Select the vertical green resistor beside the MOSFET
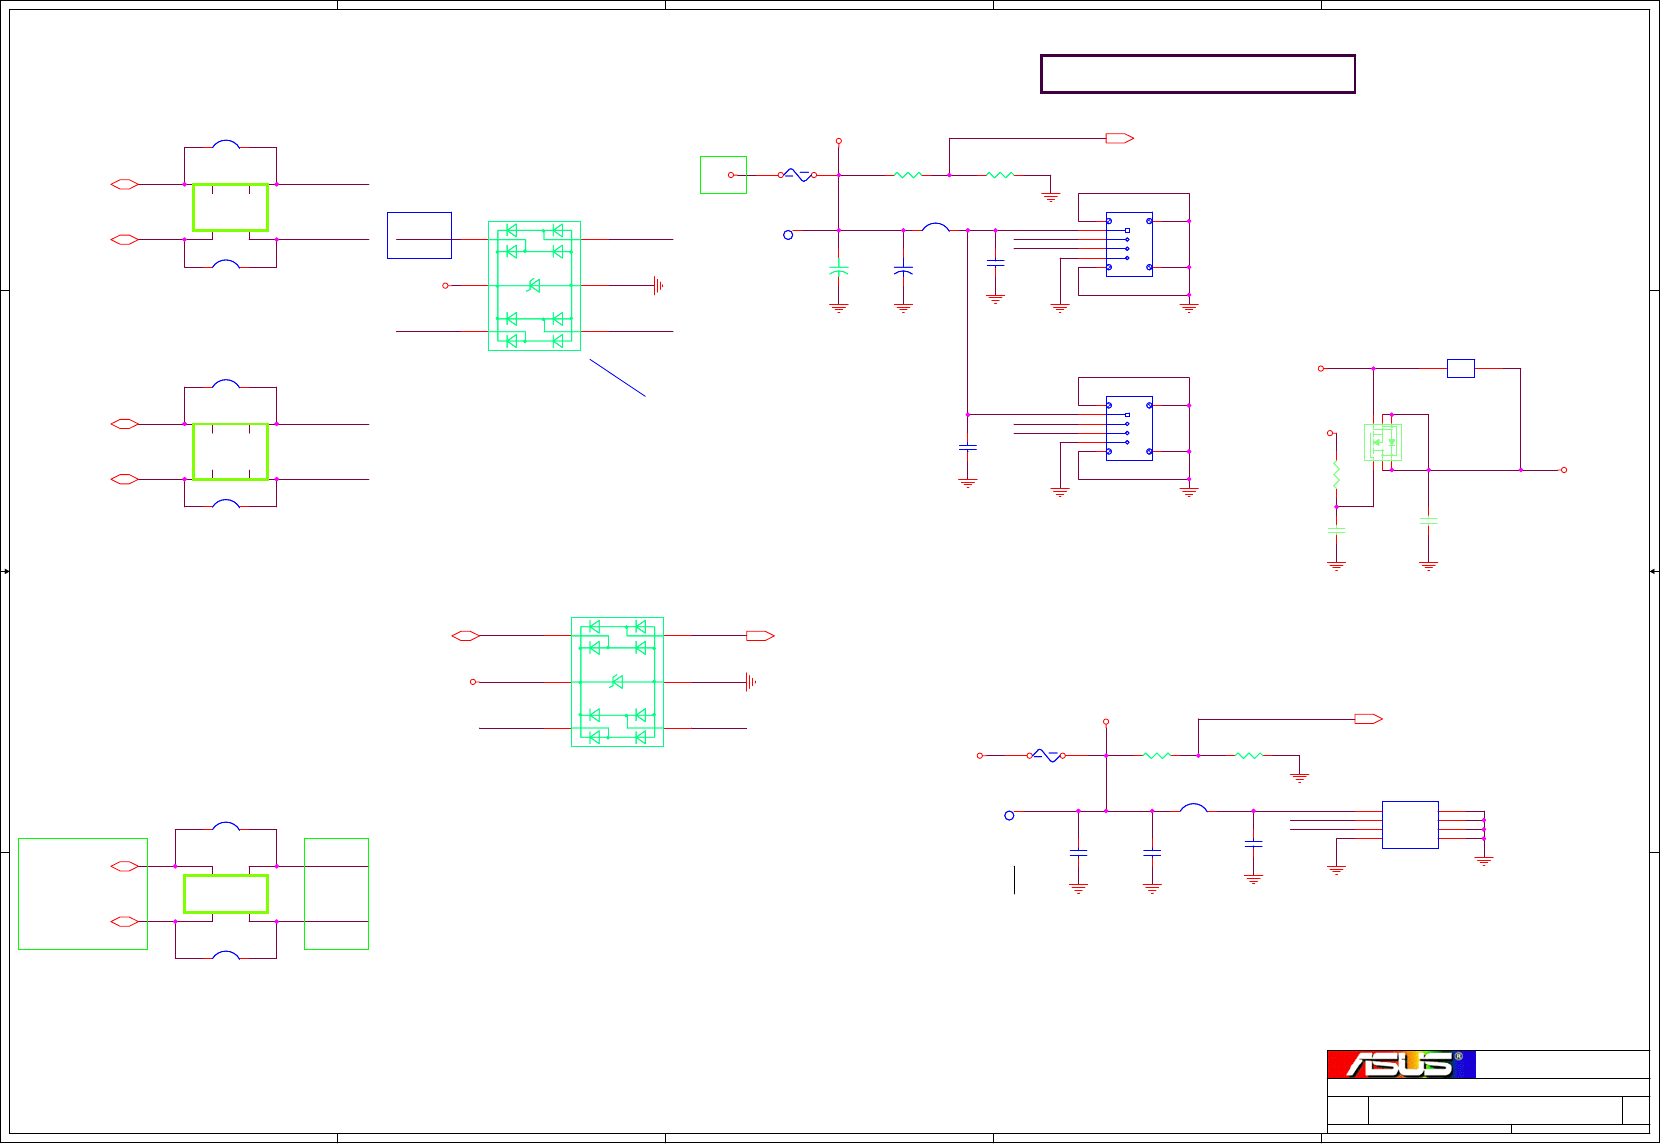This screenshot has height=1144, width=1660. (1336, 474)
